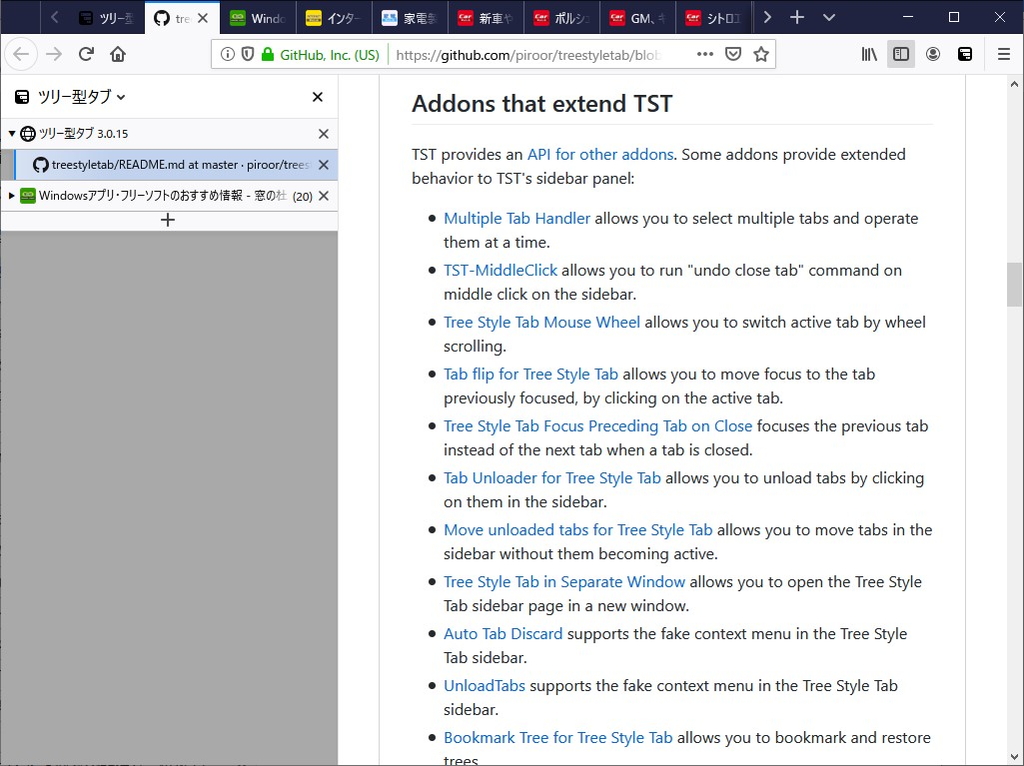Bookmark this page with the star
Viewport: 1024px width, 766px height.
click(761, 54)
